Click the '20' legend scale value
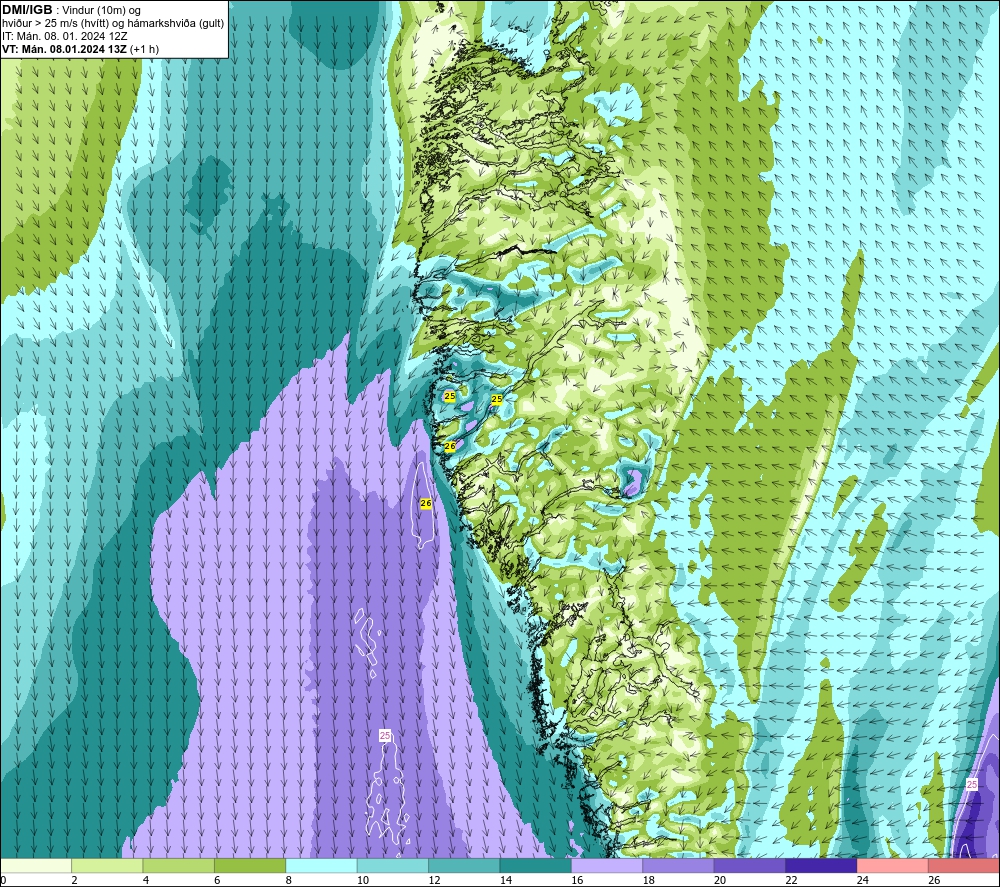Viewport: 1000px width, 887px height. 720,880
